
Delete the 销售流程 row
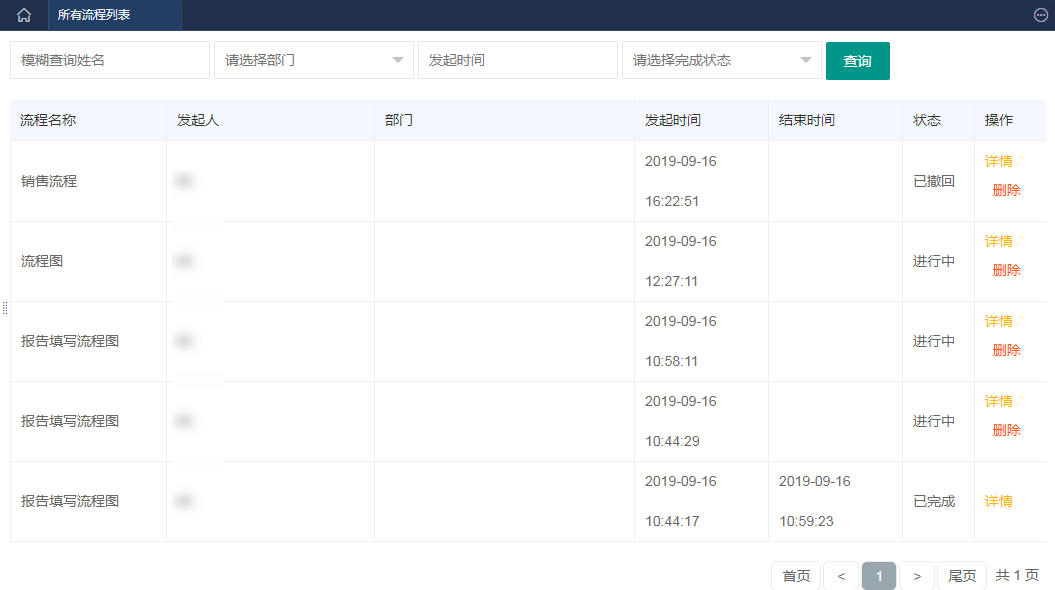click(1006, 190)
